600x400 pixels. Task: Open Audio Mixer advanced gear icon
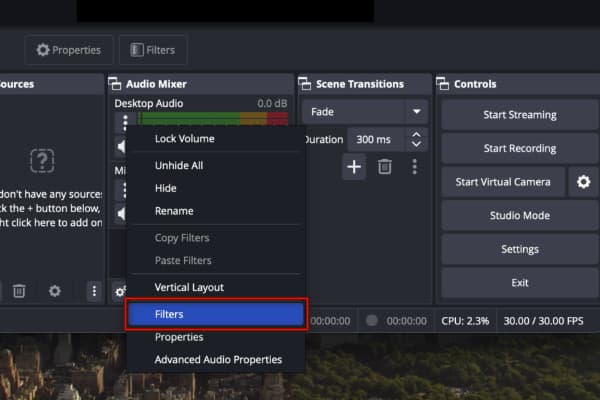pyautogui.click(x=119, y=292)
